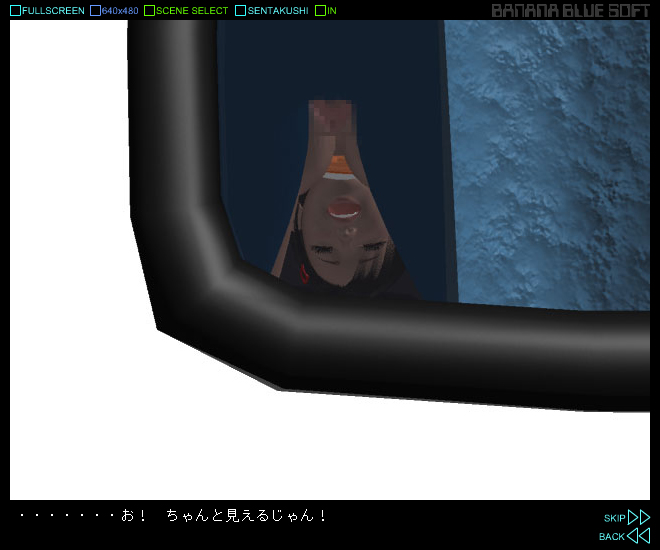The height and width of the screenshot is (550, 660).
Task: Tick the 640x480 checkbox
Action: (95, 11)
